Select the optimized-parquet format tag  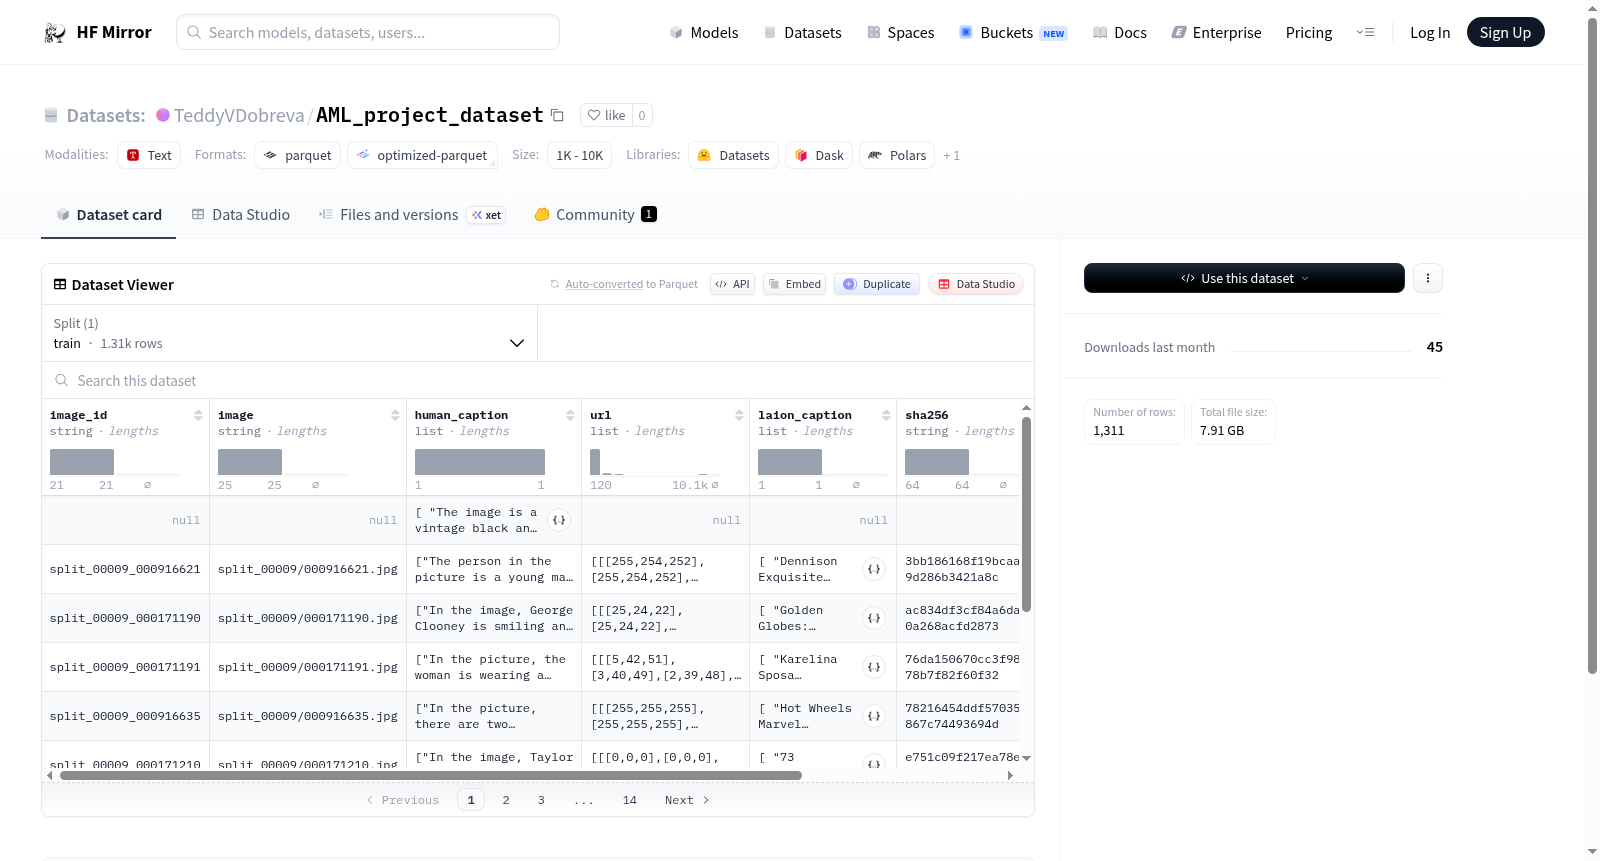422,155
